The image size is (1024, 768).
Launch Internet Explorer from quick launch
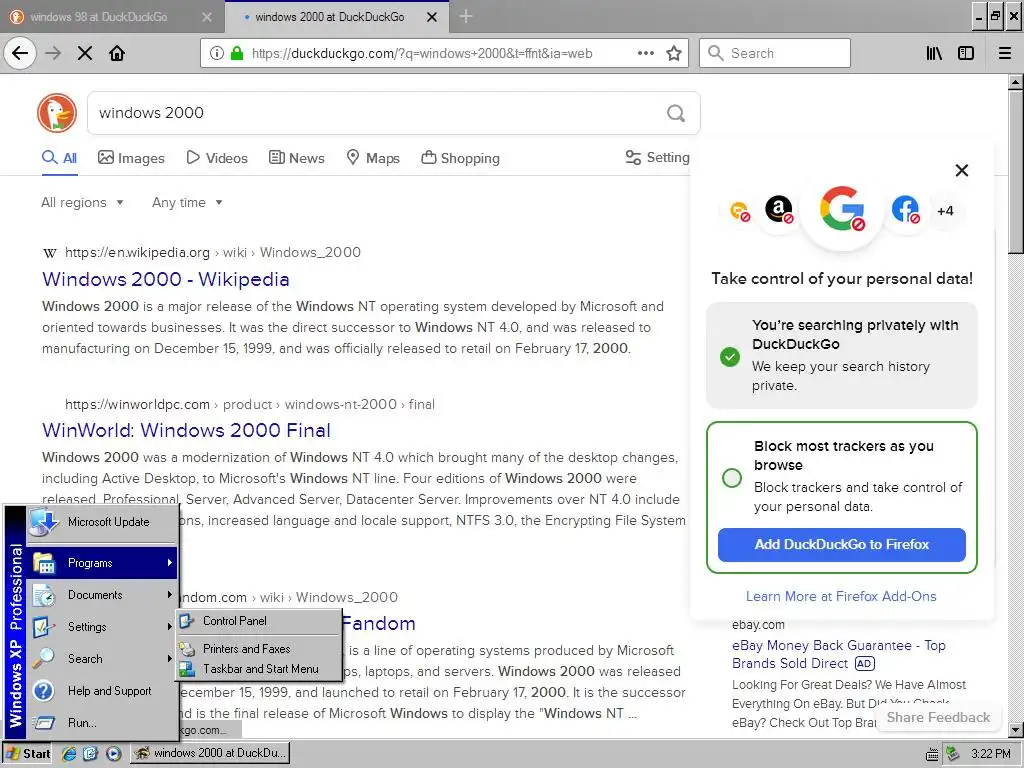click(69, 753)
